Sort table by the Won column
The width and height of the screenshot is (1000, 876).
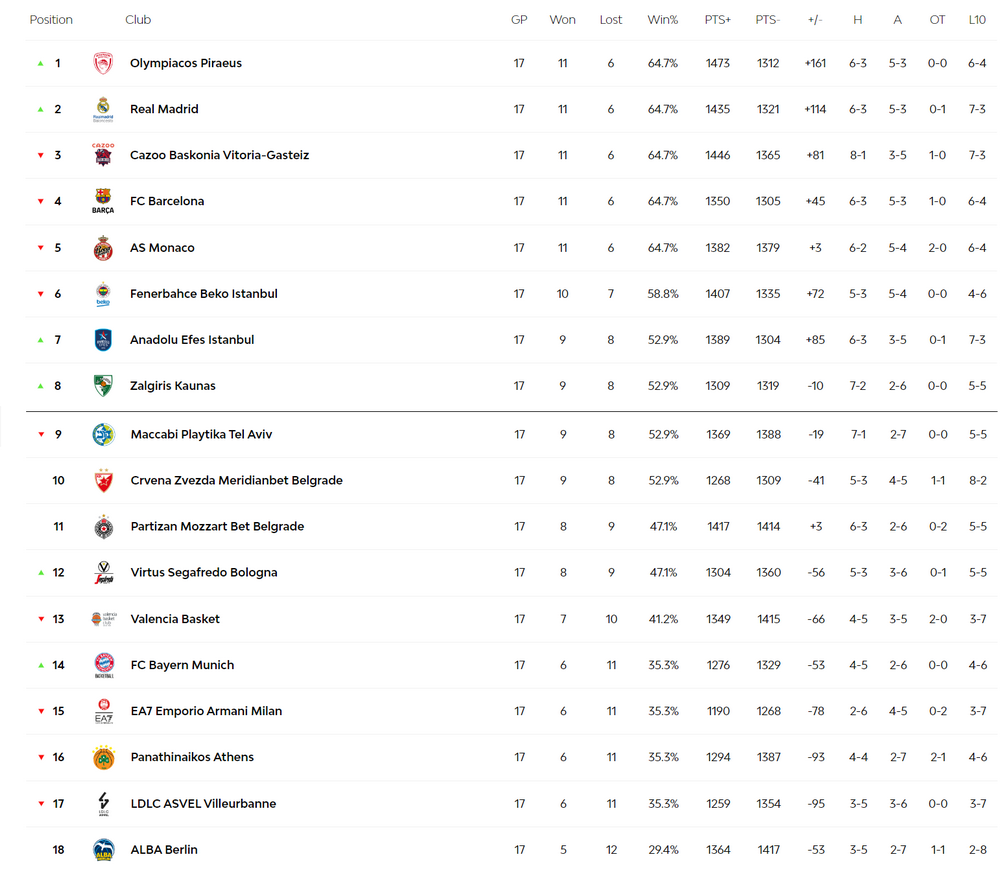click(562, 20)
